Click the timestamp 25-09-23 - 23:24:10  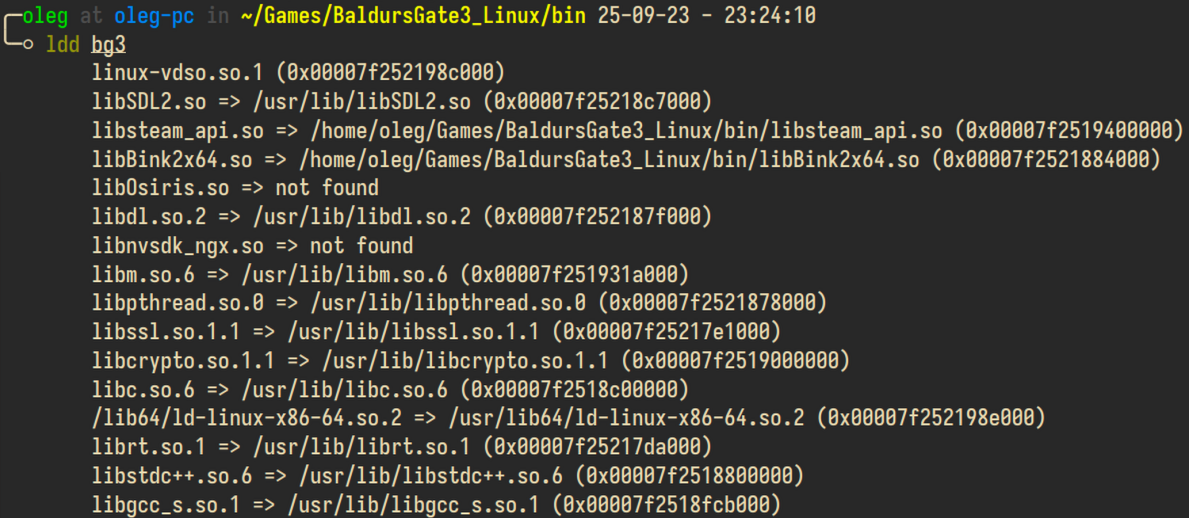(707, 16)
